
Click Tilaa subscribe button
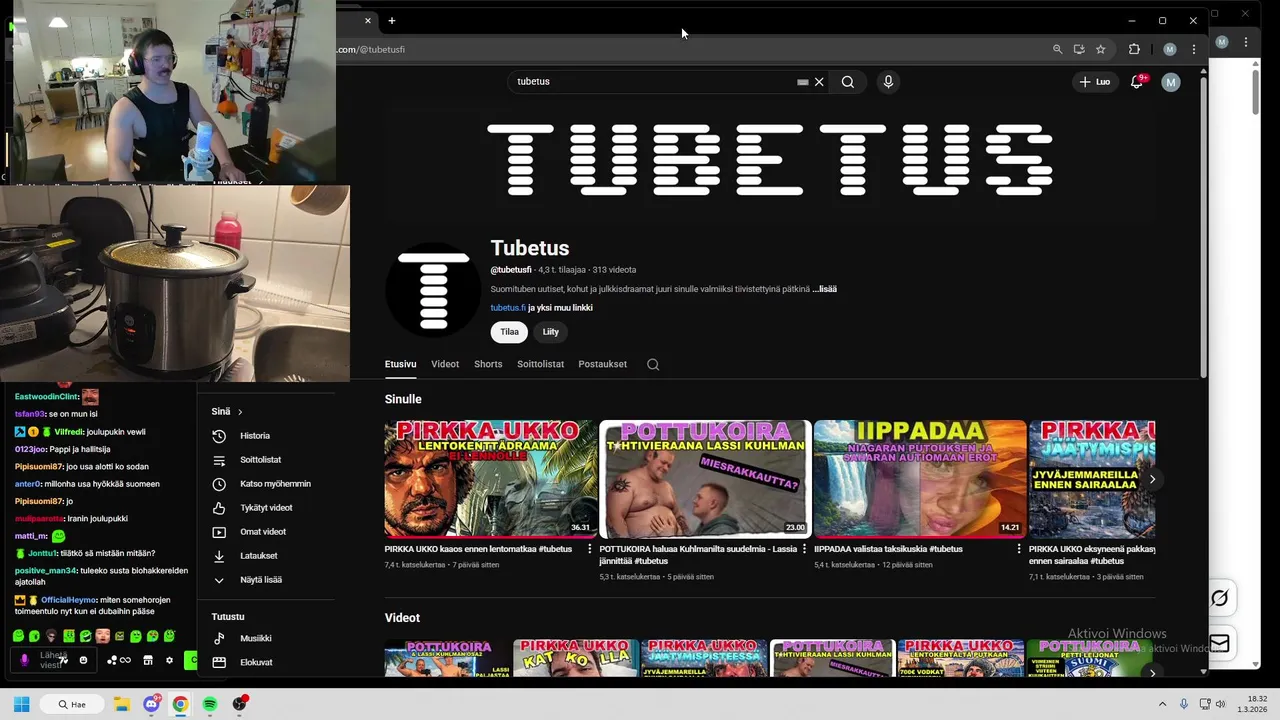coord(509,332)
